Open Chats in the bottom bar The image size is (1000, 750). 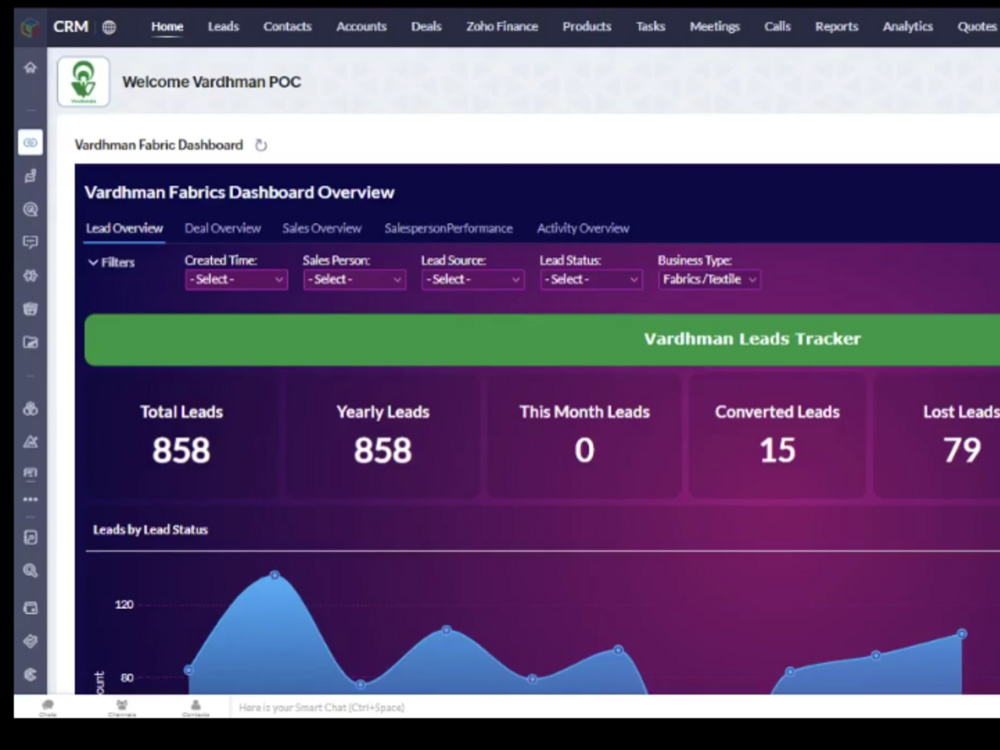[48, 707]
